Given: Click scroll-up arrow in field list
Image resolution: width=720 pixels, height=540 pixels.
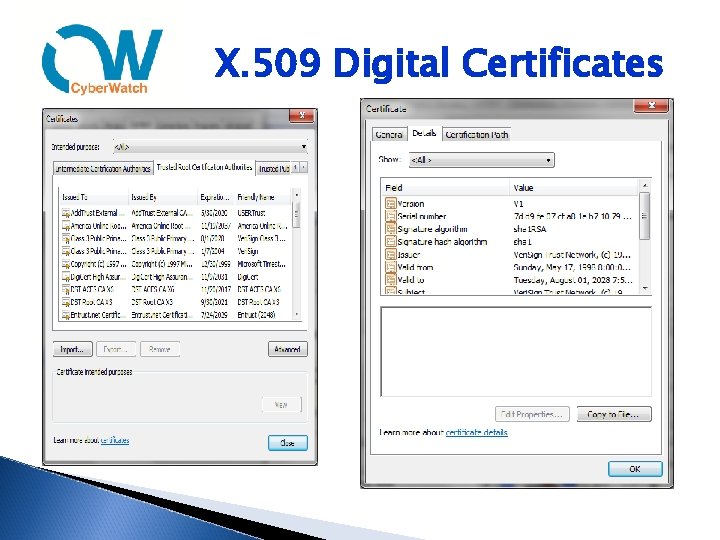Looking at the screenshot, I should click(644, 185).
